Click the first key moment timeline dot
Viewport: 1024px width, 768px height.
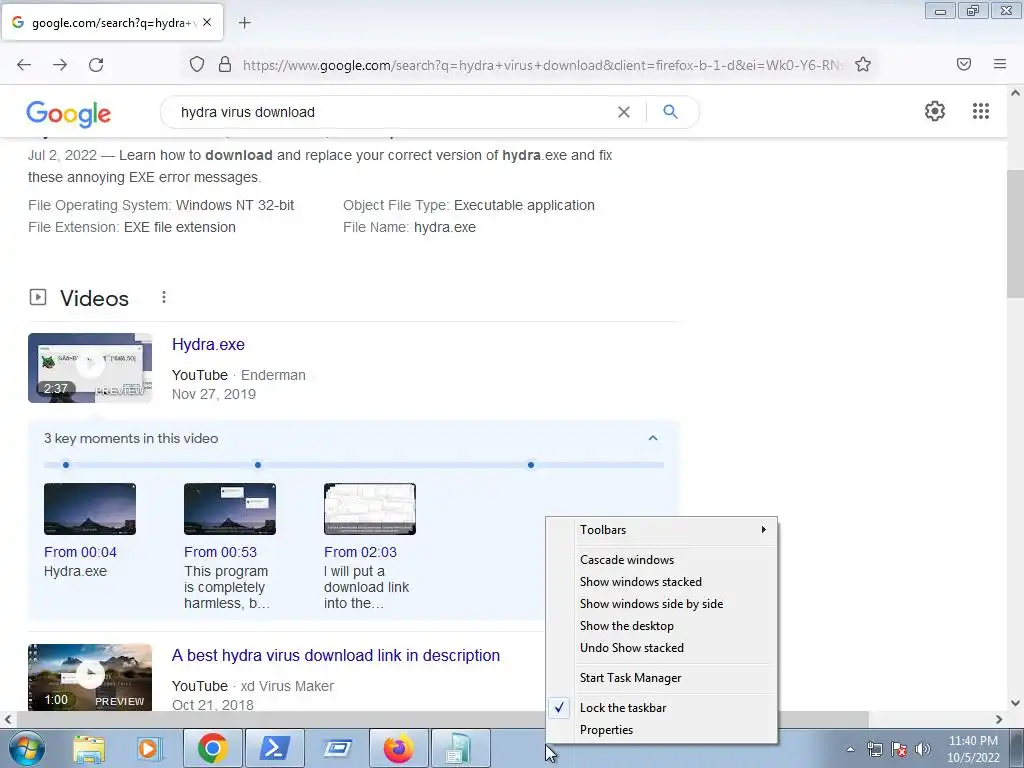pyautogui.click(x=66, y=465)
